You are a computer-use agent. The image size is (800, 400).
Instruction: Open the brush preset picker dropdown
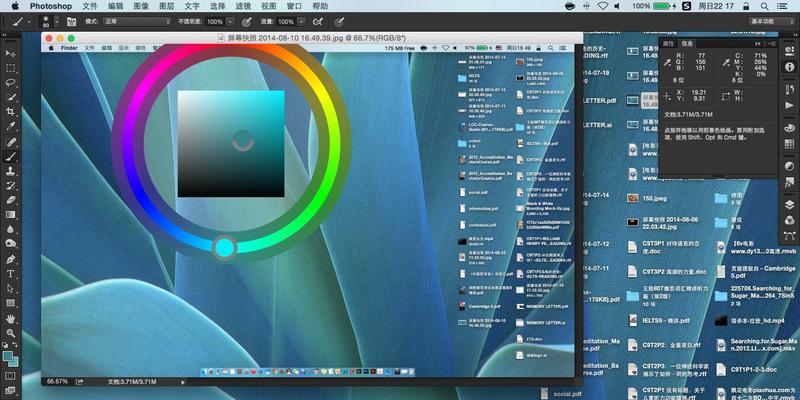click(57, 22)
